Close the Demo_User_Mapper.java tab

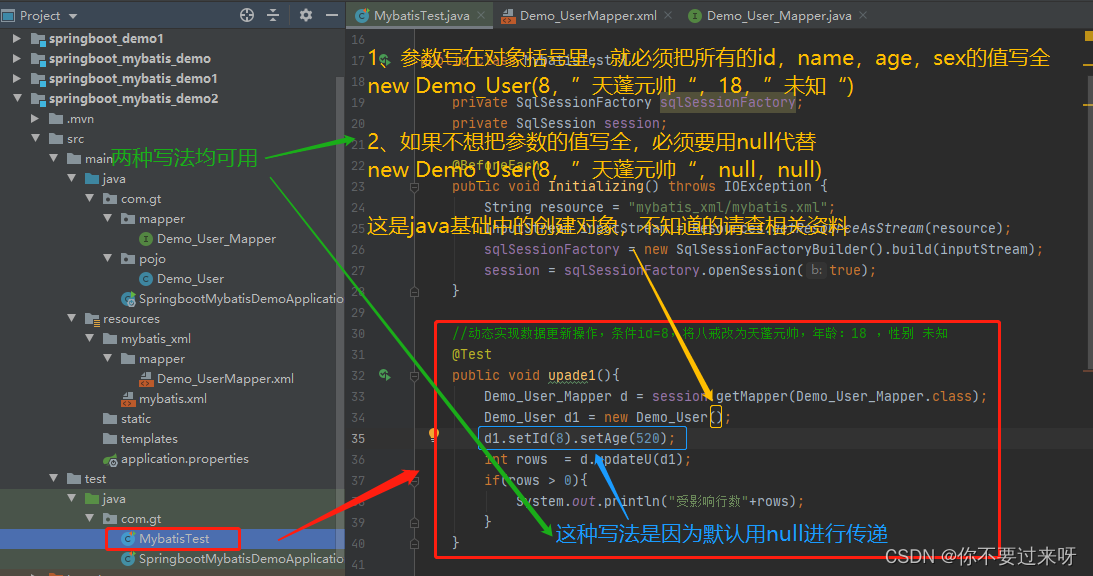863,15
